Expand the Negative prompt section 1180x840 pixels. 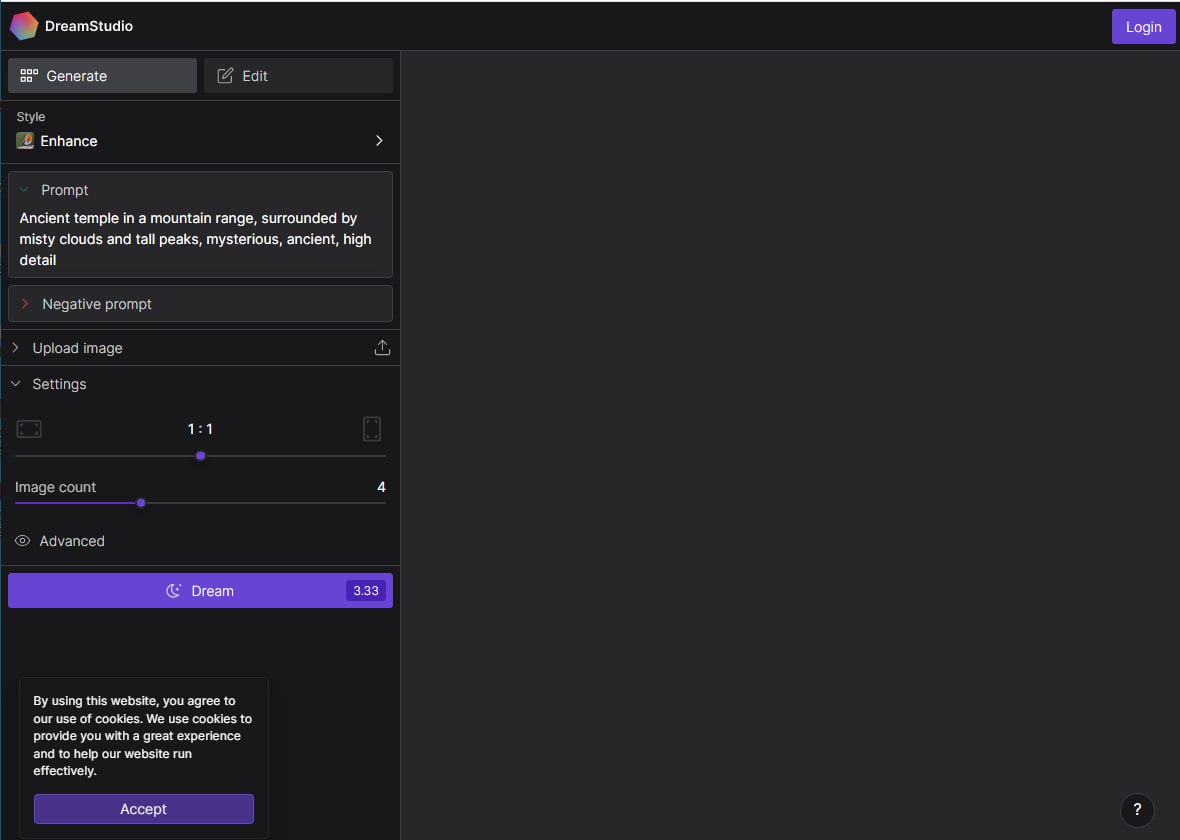tap(25, 304)
